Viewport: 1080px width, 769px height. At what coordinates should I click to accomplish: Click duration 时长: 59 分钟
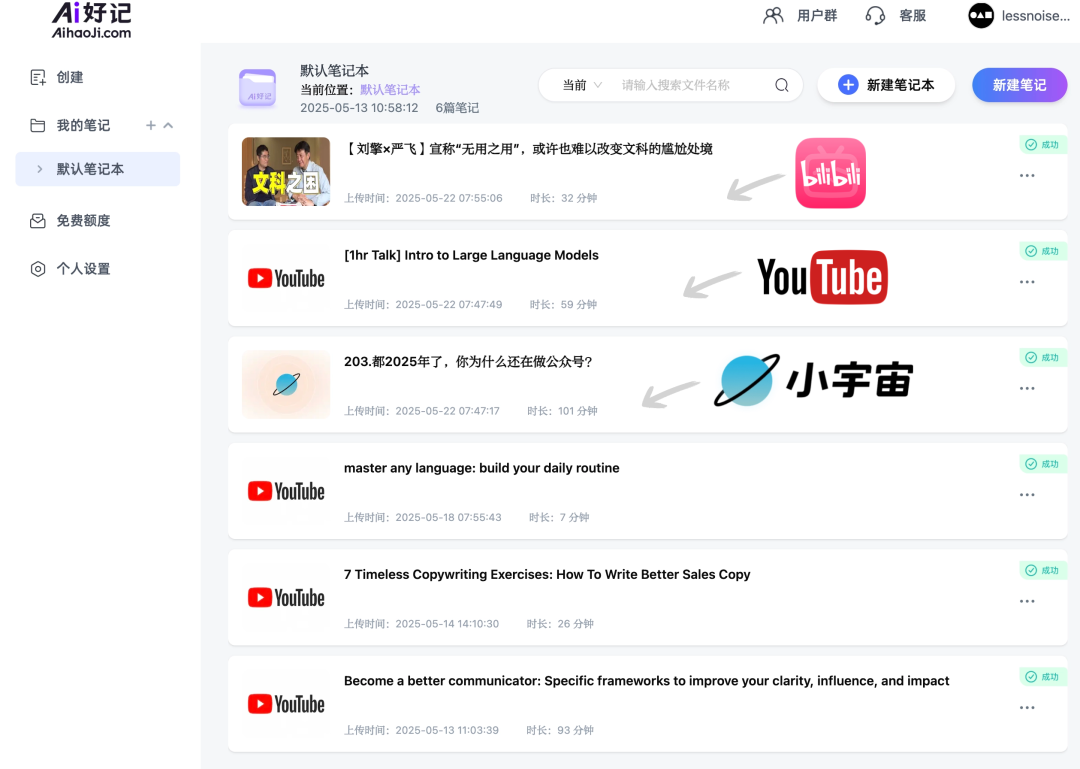pyautogui.click(x=563, y=305)
